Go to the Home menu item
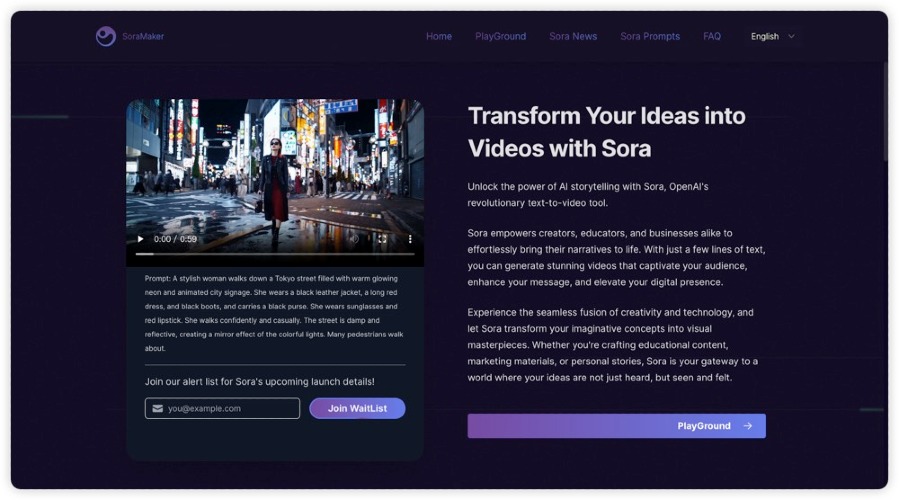This screenshot has width=899, height=500. click(439, 36)
